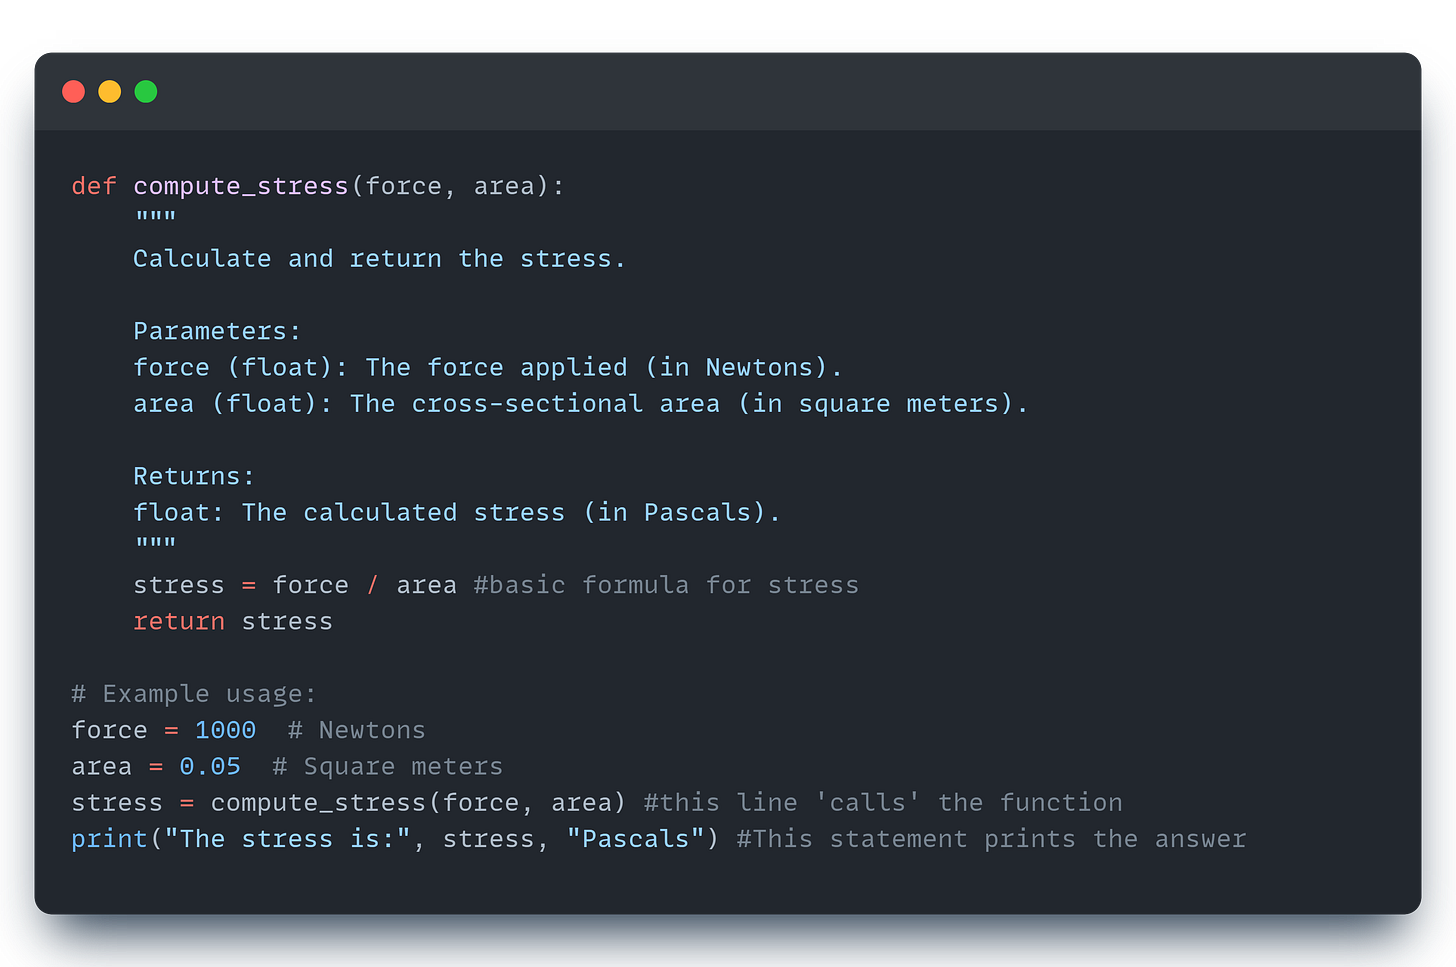Click the 0.05 area value
This screenshot has height=967, width=1456.
coord(210,766)
